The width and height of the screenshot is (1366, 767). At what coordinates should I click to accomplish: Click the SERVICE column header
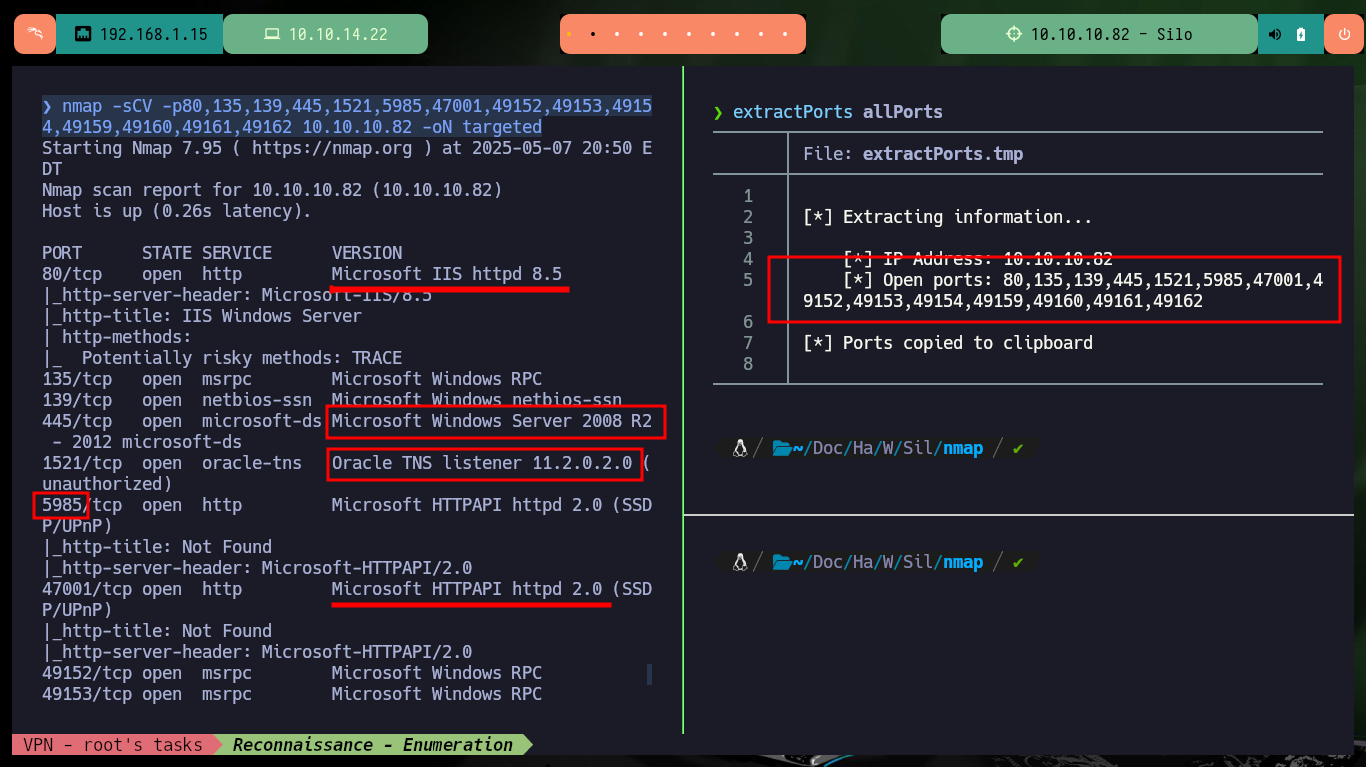237,253
